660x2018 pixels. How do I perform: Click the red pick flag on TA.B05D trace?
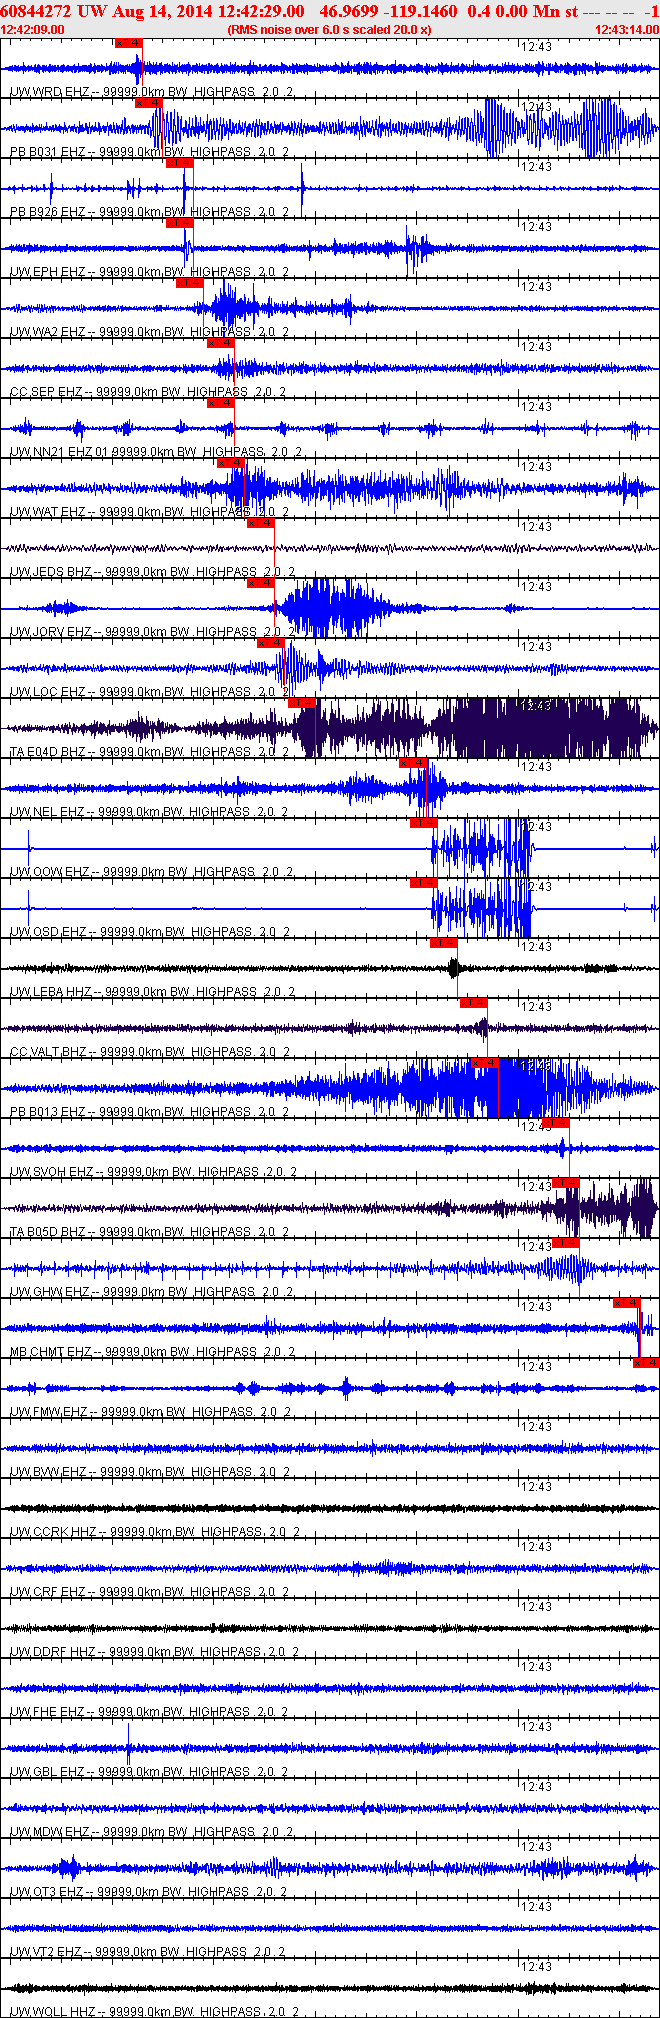565,1183
